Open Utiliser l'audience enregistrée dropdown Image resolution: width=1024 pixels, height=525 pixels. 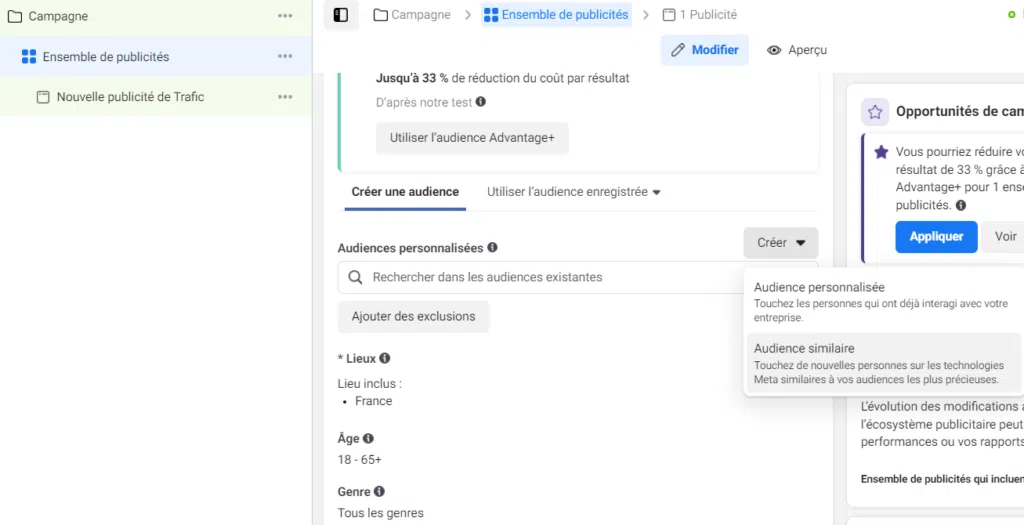click(573, 192)
